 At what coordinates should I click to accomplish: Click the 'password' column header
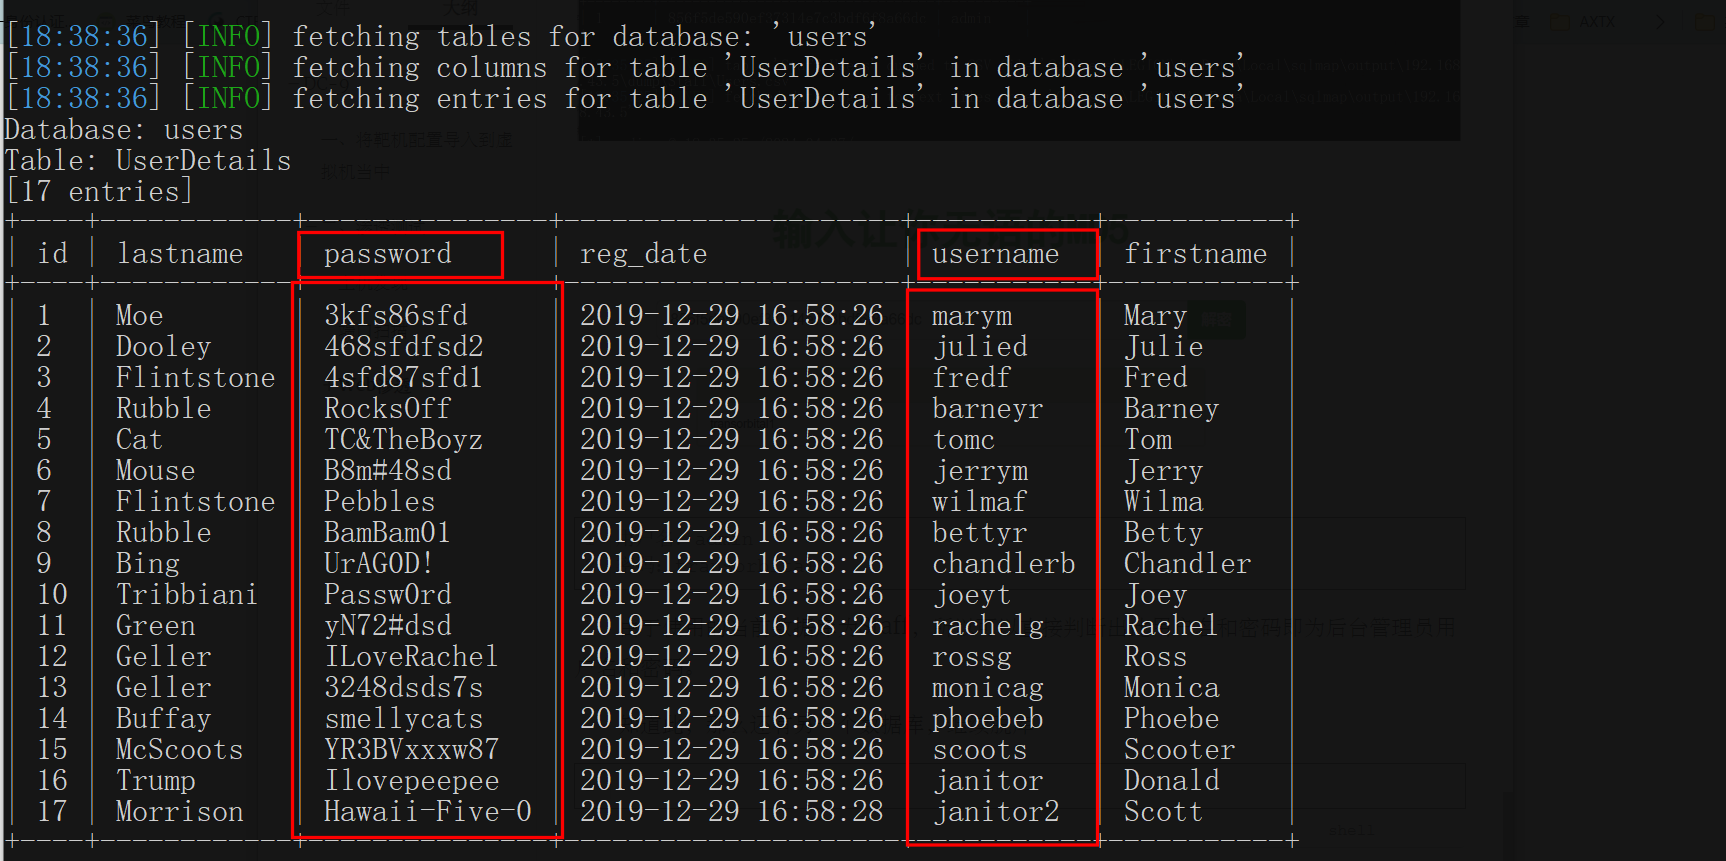coord(388,254)
